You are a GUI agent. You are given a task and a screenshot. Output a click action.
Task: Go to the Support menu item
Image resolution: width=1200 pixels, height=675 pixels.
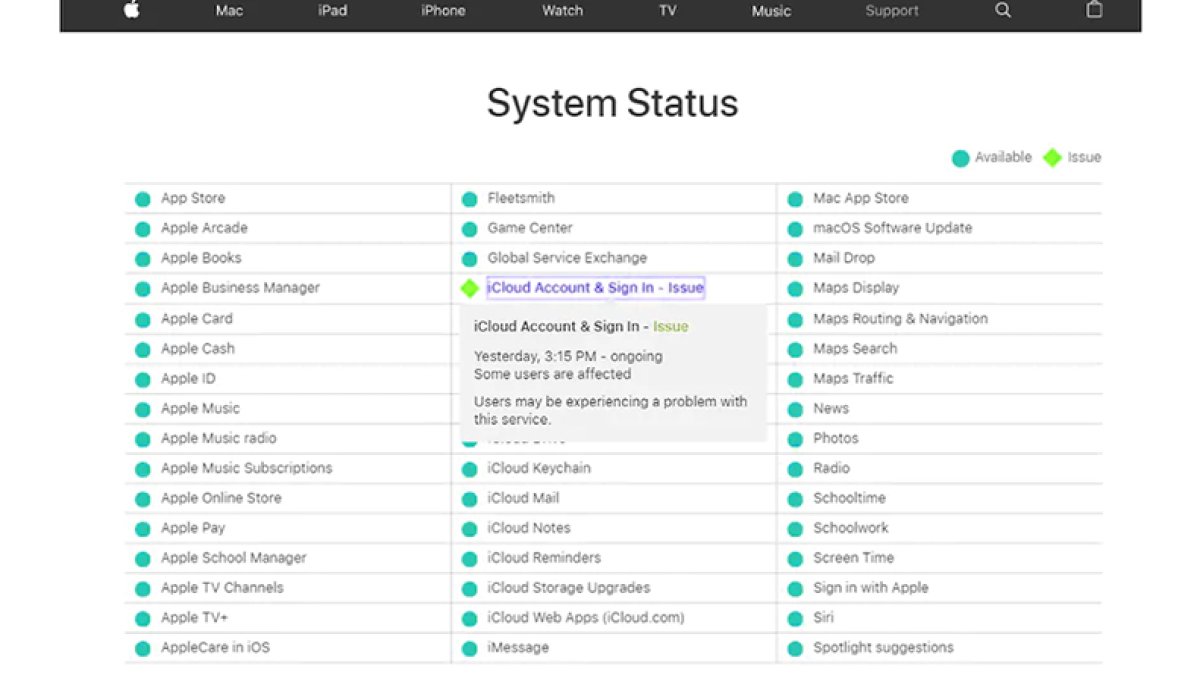click(x=892, y=11)
